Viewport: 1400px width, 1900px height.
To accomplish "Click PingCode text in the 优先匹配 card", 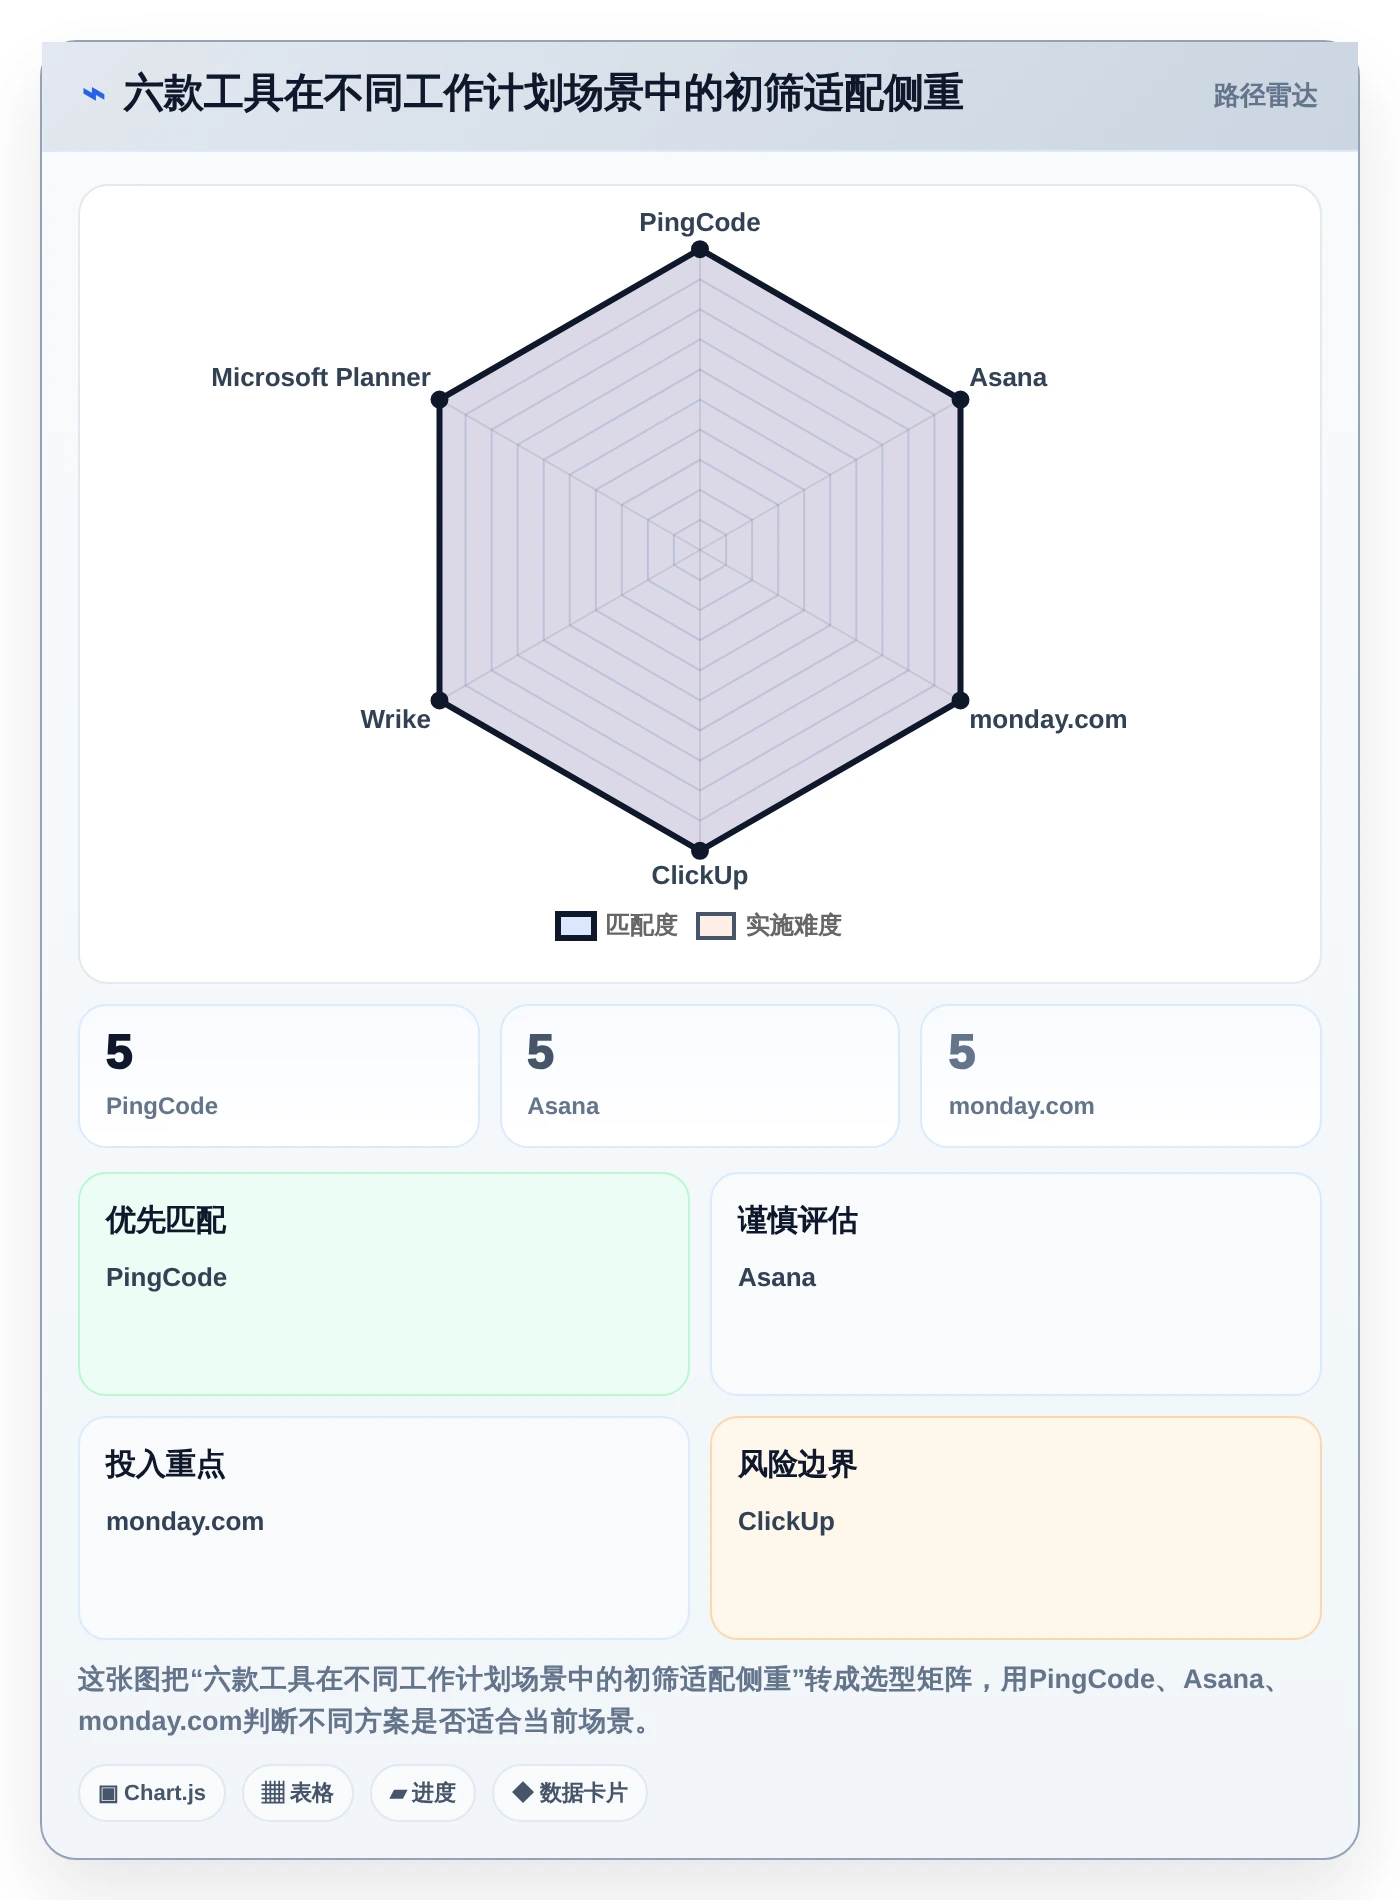I will [166, 1277].
